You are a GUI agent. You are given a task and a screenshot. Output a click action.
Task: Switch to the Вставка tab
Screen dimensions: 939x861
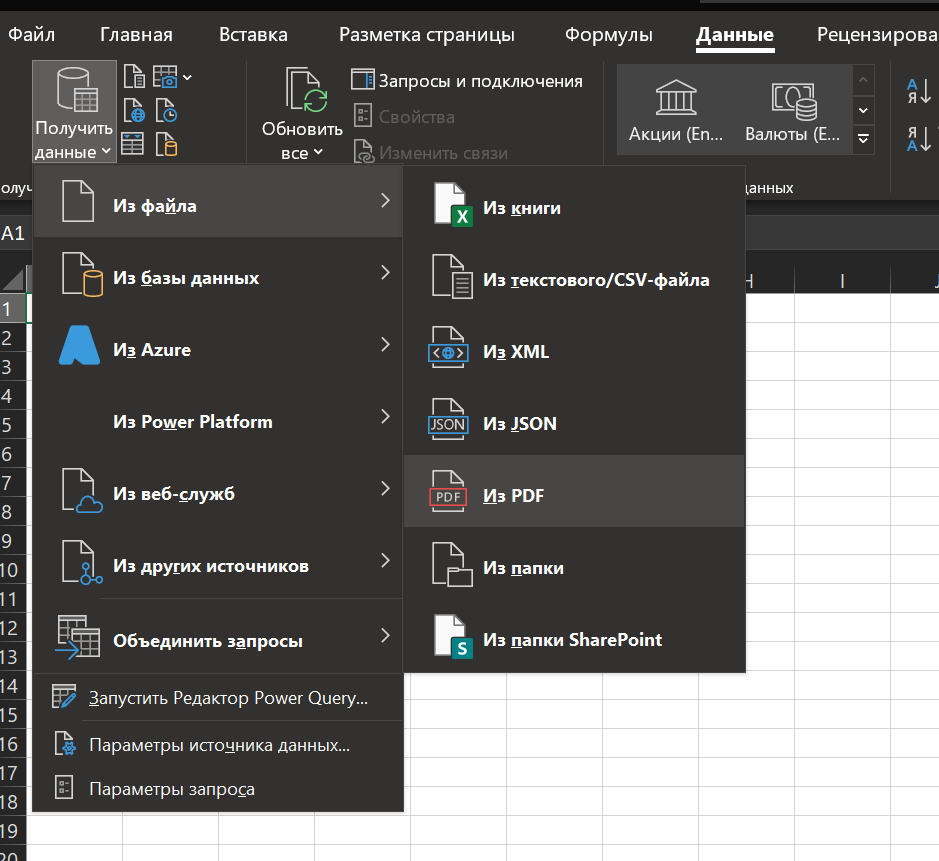[x=253, y=35]
